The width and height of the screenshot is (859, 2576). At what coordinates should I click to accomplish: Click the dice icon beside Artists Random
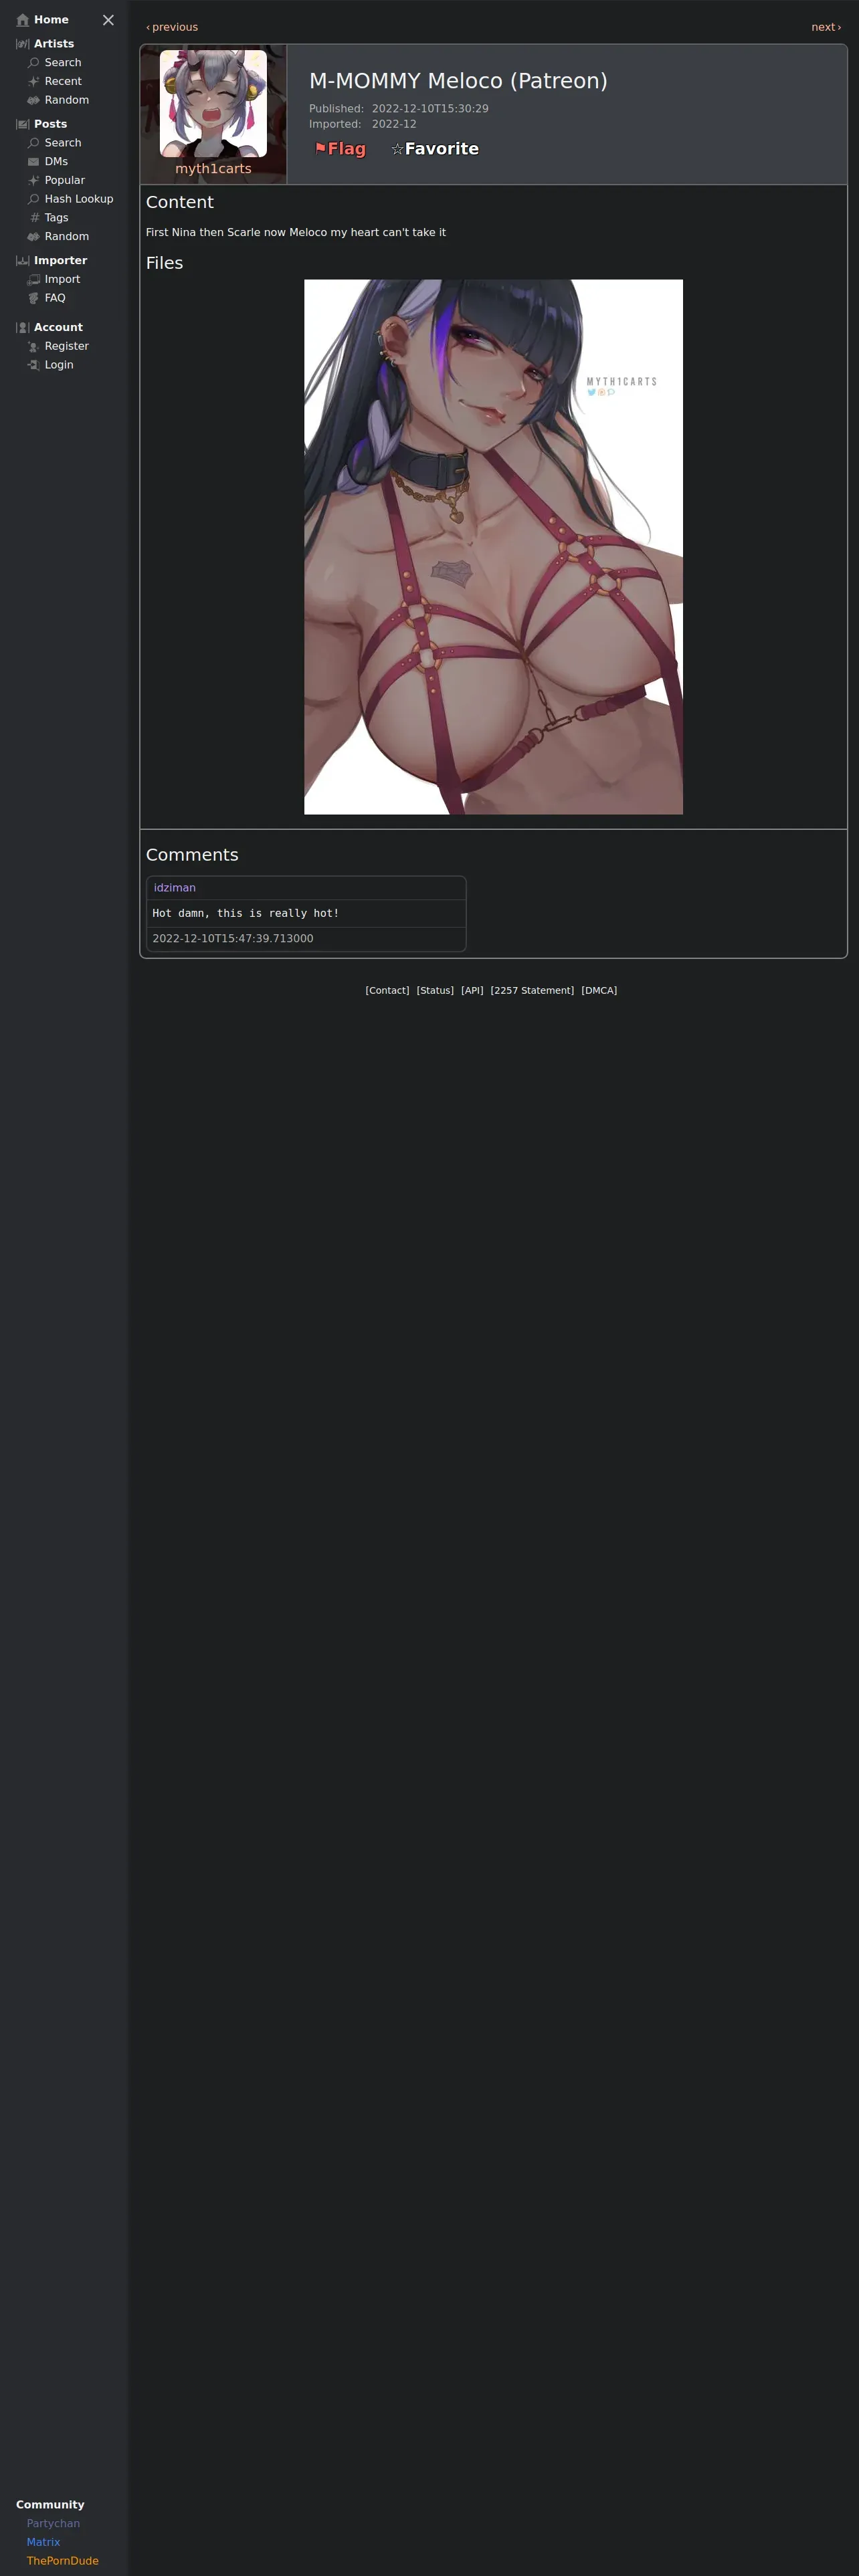click(34, 100)
